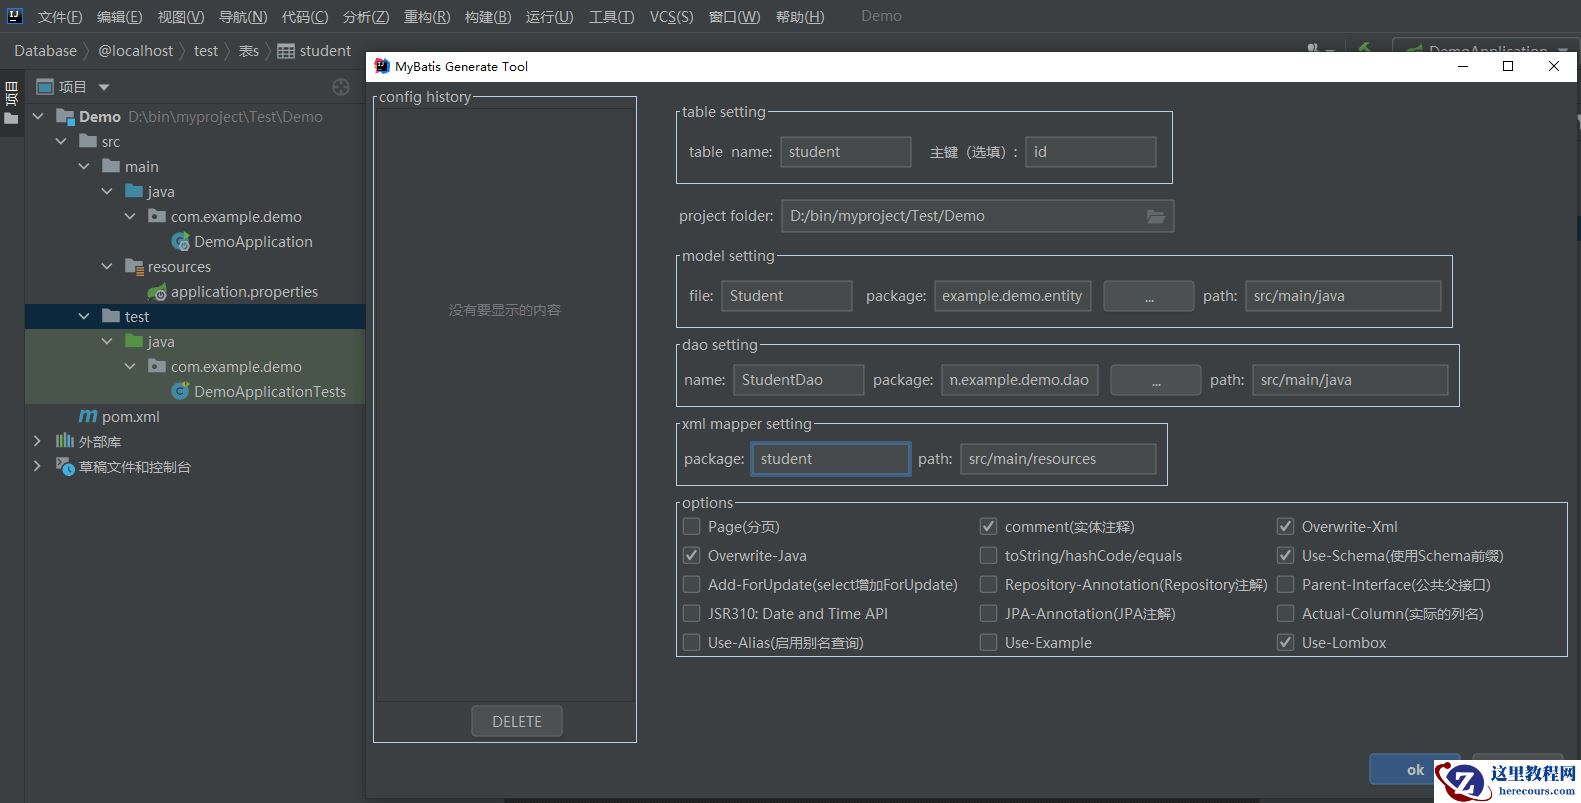Enable the Page(分页) option
The width and height of the screenshot is (1581, 803).
pos(691,526)
